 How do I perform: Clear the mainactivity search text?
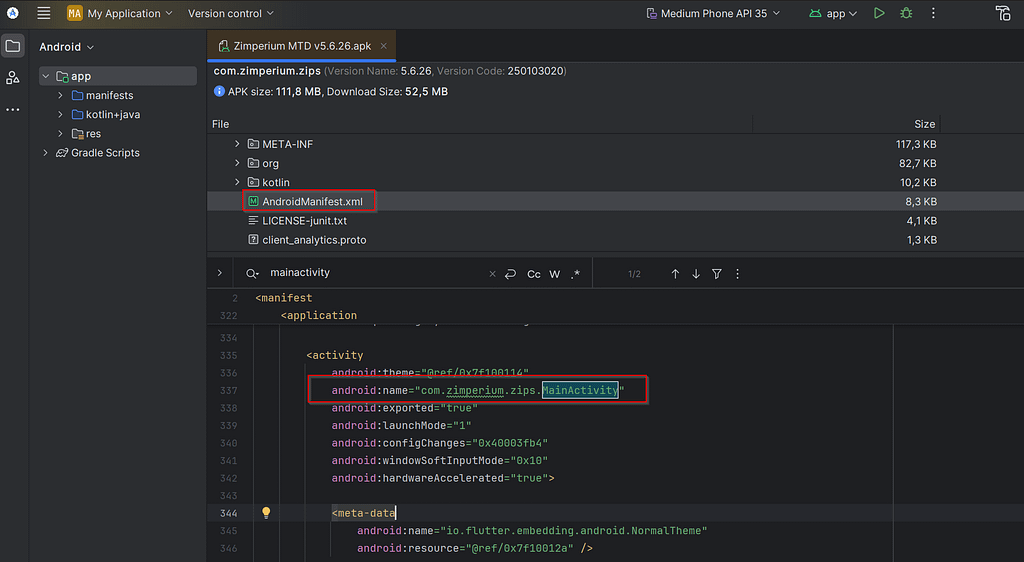(492, 274)
